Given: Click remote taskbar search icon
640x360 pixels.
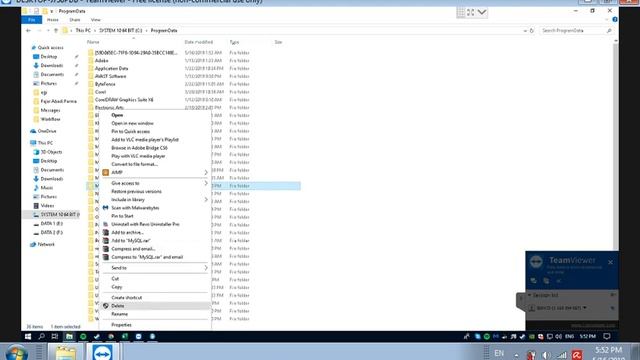Looking at the screenshot, I should click(x=41, y=336).
